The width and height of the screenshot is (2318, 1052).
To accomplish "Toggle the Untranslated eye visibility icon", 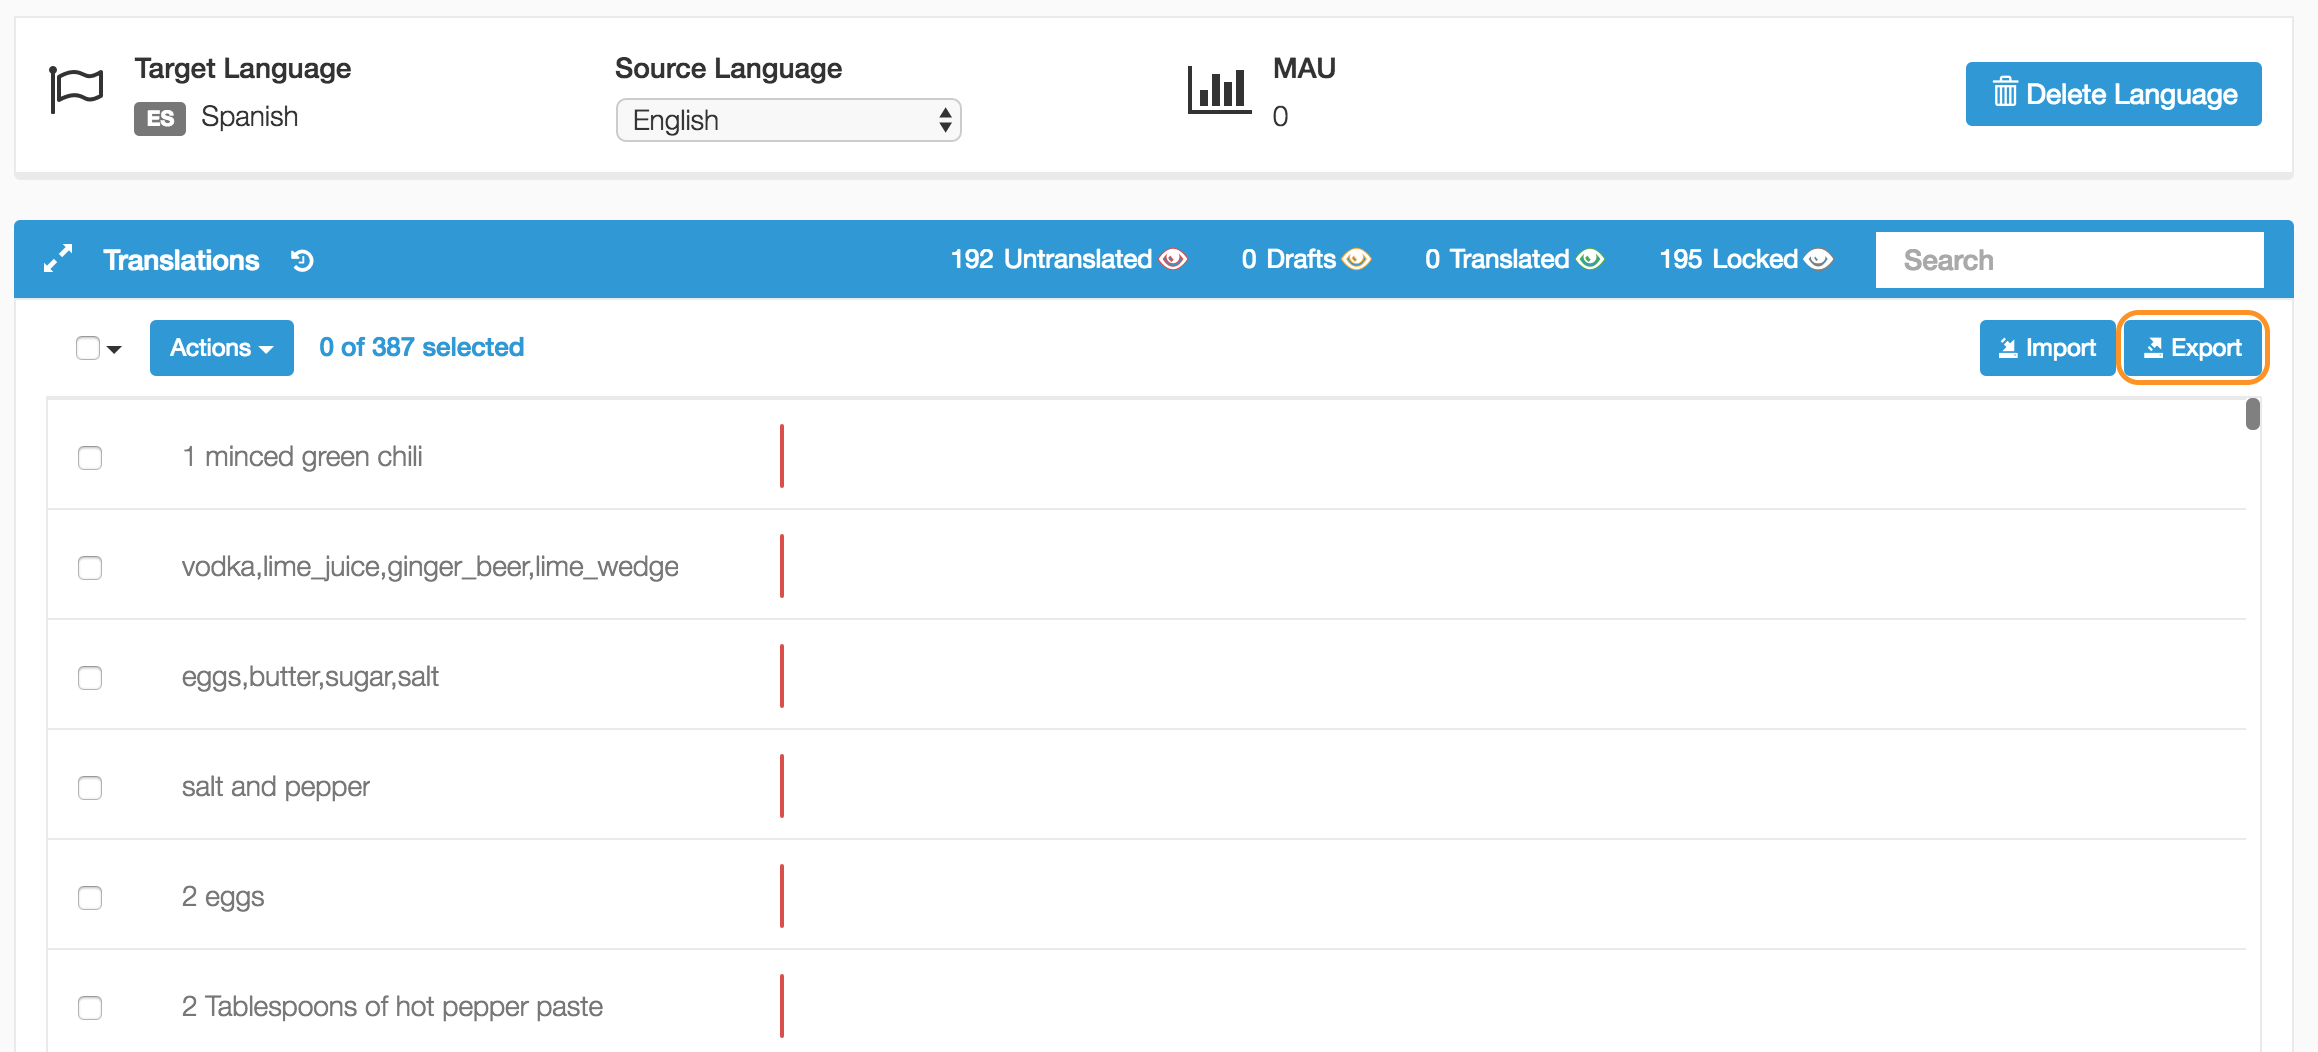I will coord(1173,259).
